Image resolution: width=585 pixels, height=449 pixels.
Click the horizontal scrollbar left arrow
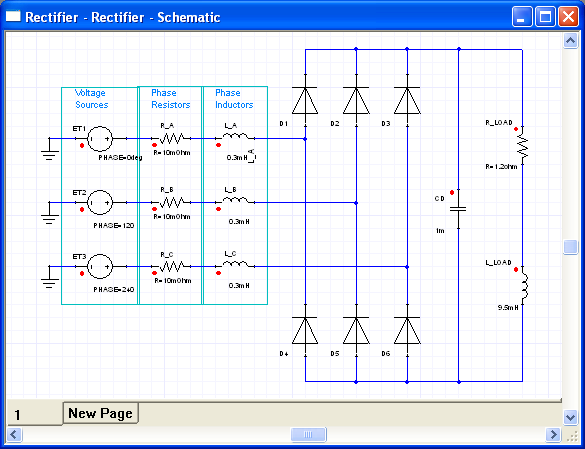tap(15, 435)
